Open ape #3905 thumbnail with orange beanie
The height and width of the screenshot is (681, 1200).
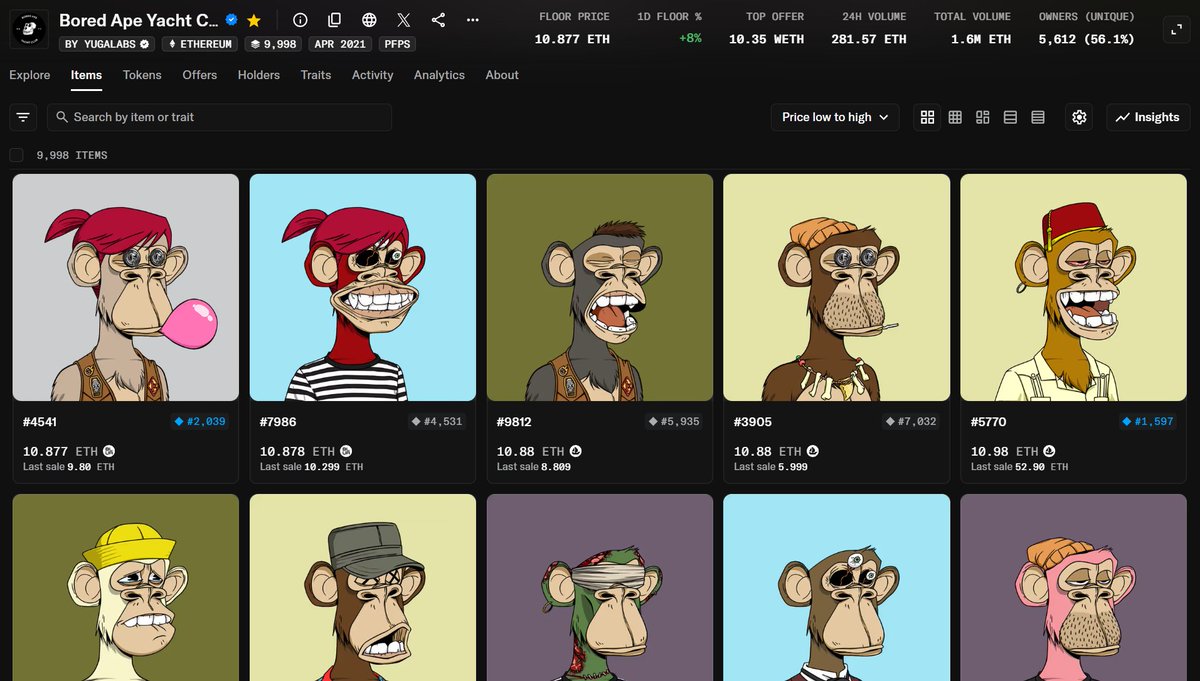pos(837,288)
